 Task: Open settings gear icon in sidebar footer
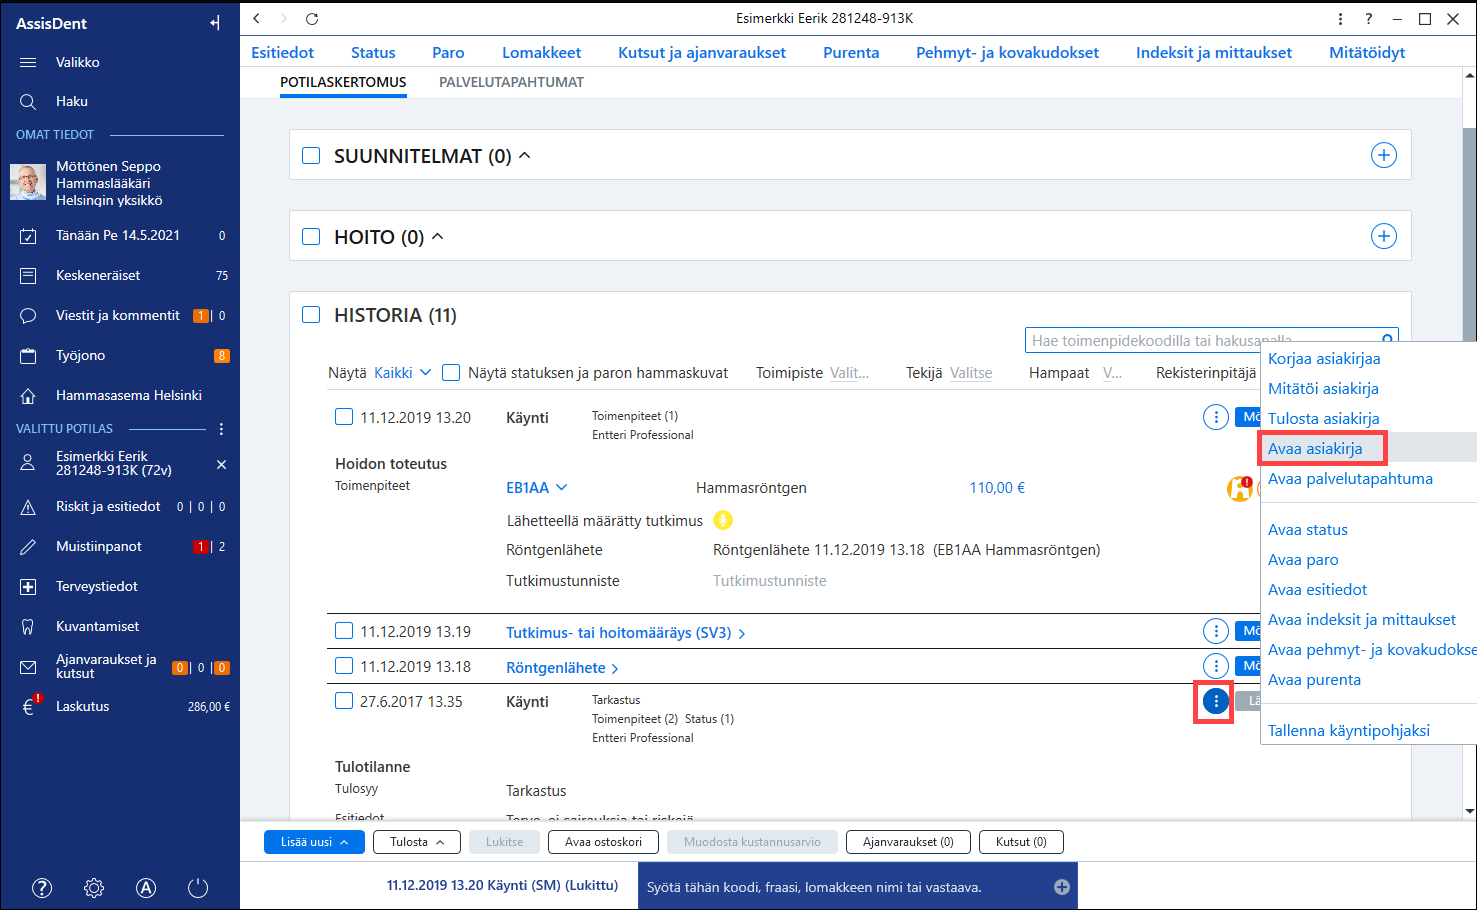click(94, 888)
